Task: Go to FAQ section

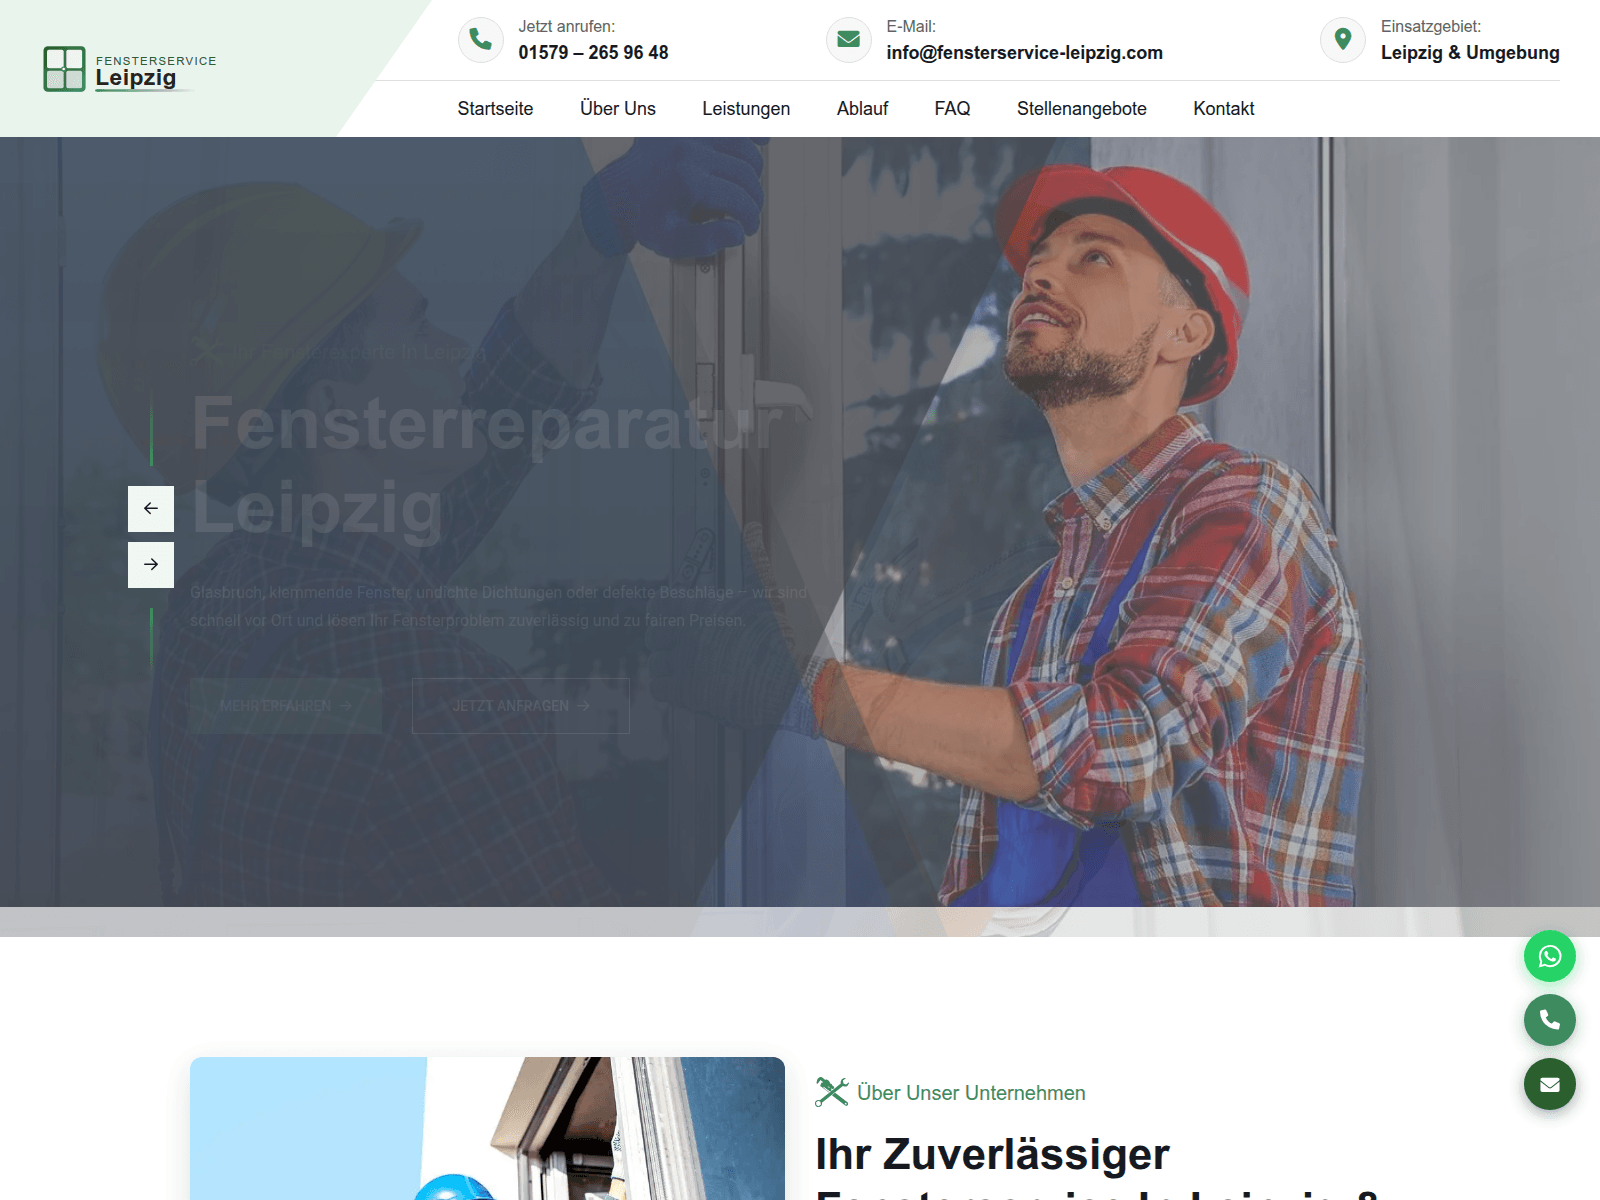Action: click(952, 109)
